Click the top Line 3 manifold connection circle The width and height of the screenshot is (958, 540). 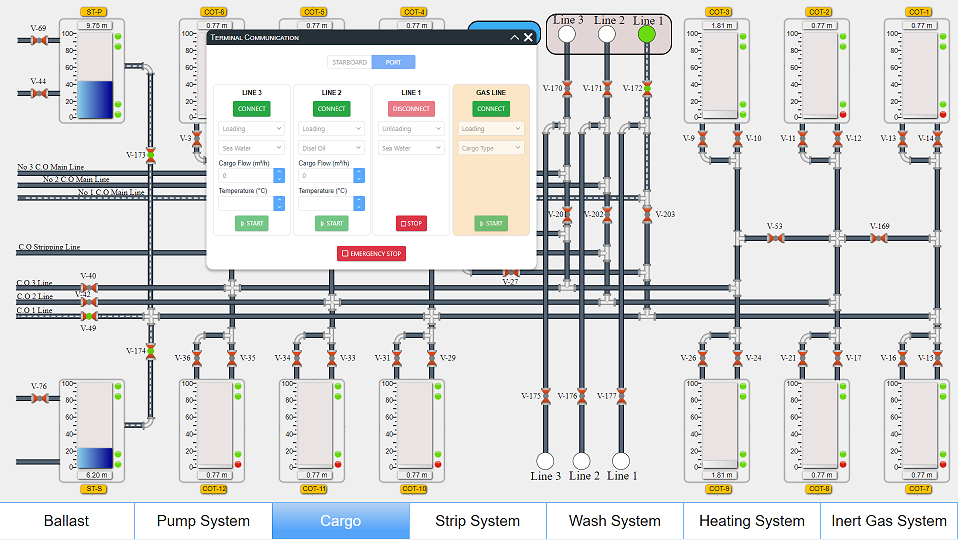567,34
